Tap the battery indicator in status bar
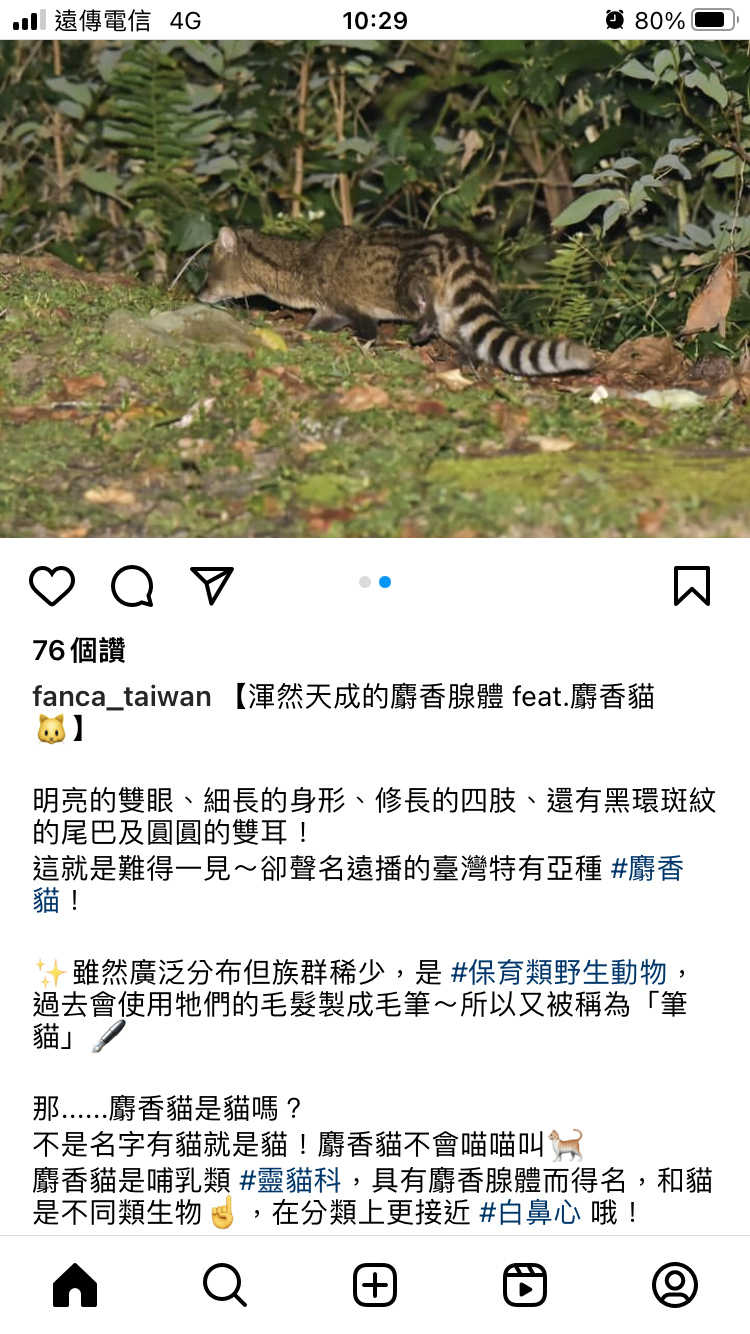This screenshot has height=1334, width=750. 714,20
